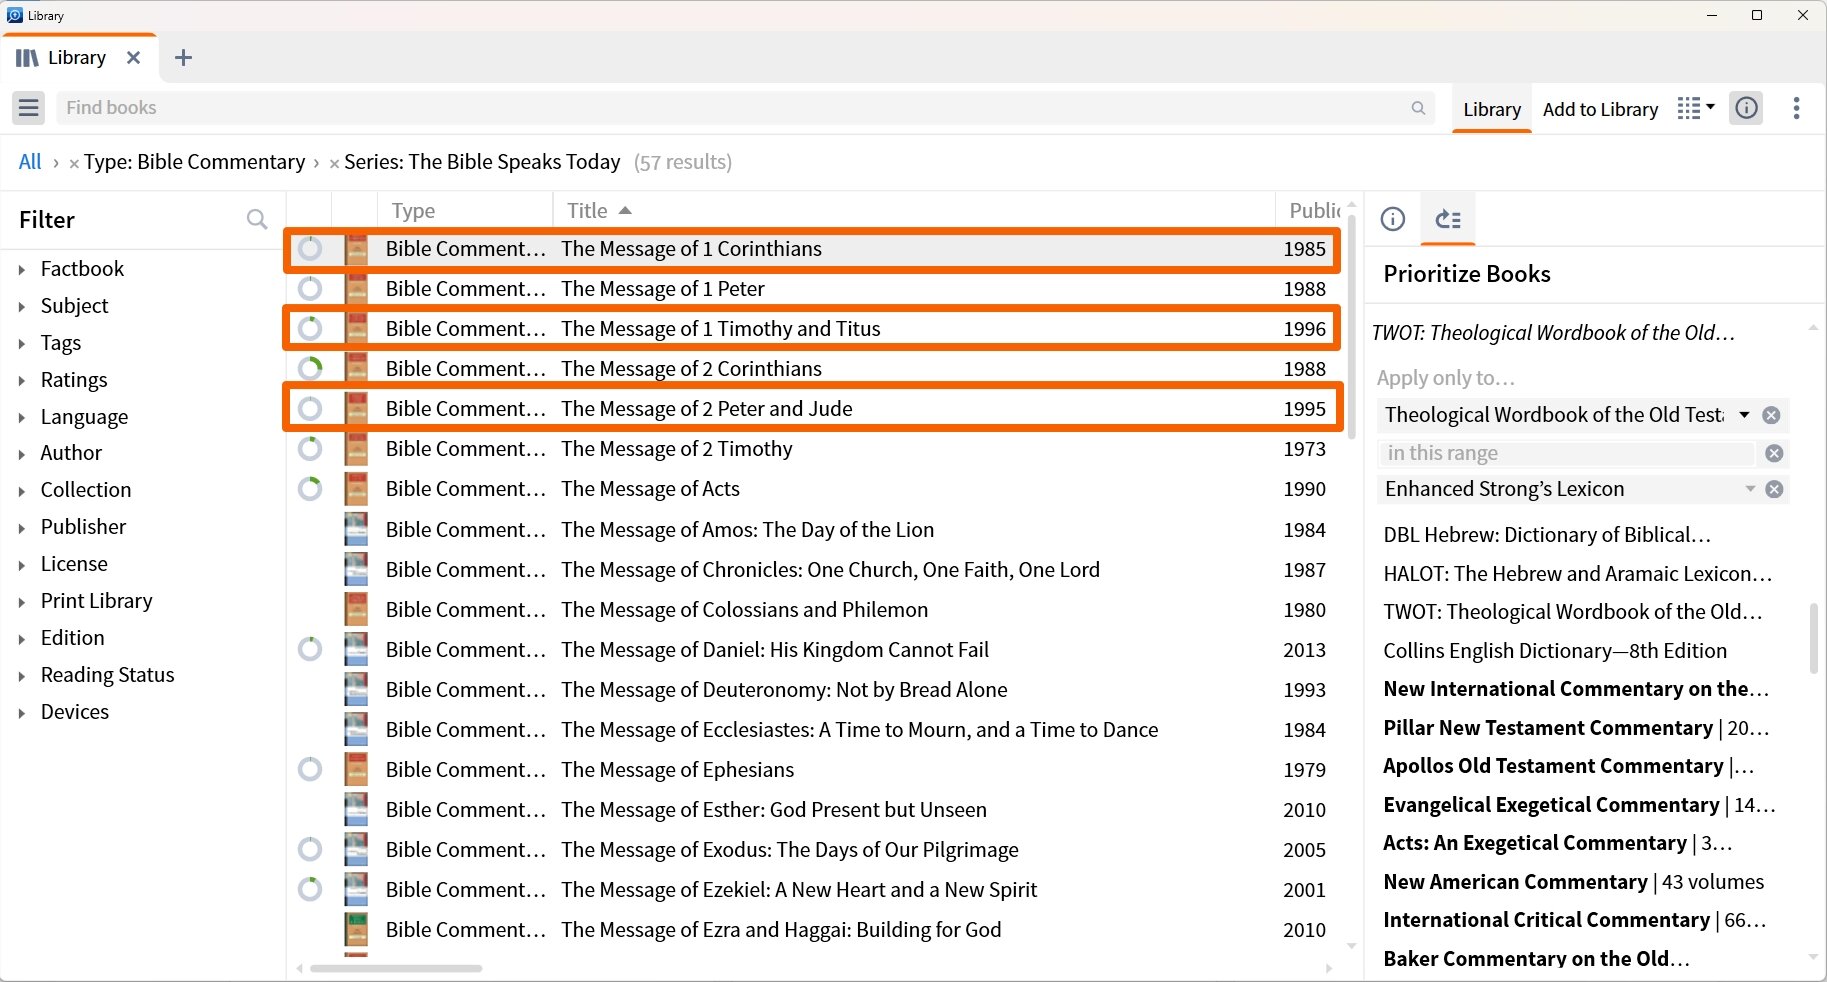Open the view layout grid dropdown
This screenshot has width=1827, height=982.
[1695, 108]
